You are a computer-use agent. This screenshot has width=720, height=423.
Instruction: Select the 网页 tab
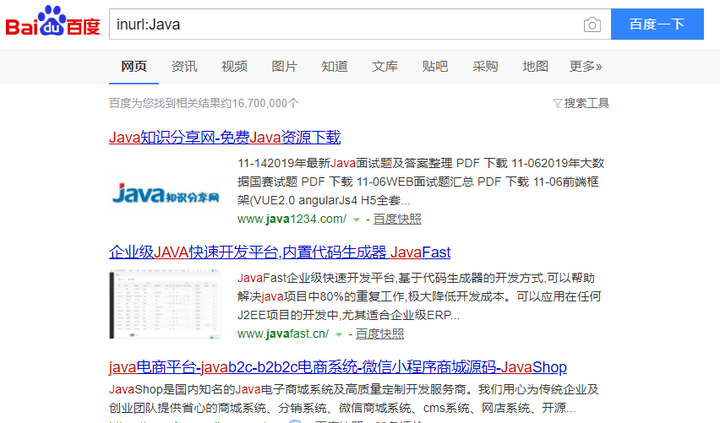(134, 67)
